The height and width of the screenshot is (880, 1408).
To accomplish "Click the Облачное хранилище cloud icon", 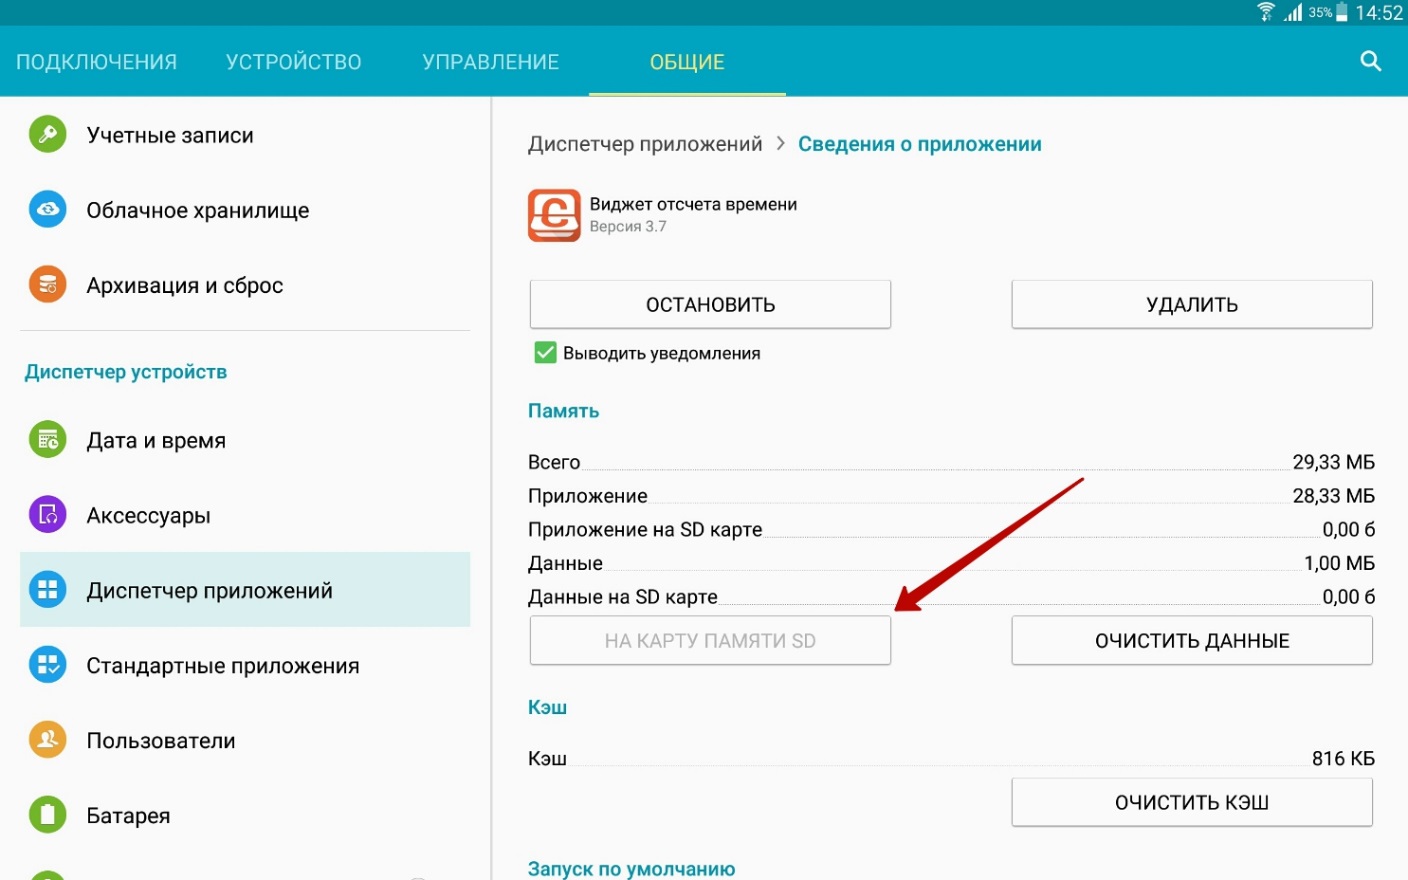I will coord(47,209).
